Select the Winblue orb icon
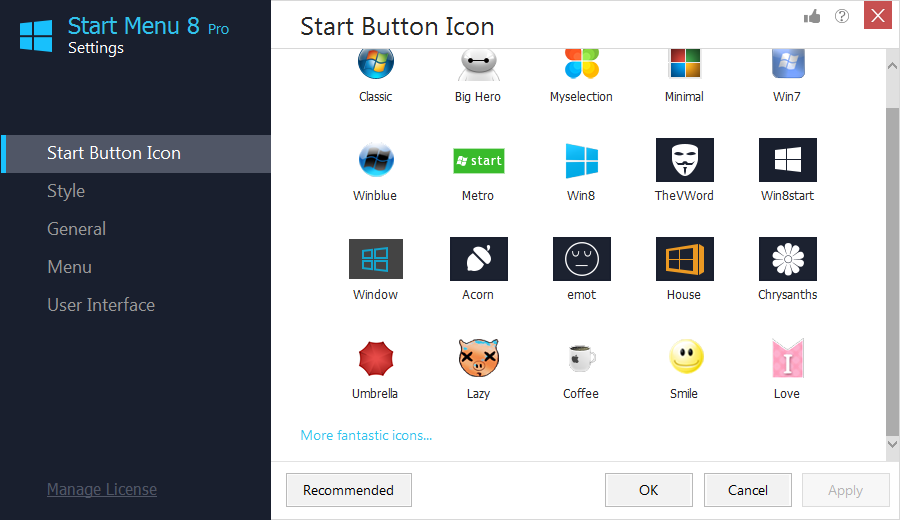Screen dimensions: 900x520 click(376, 160)
